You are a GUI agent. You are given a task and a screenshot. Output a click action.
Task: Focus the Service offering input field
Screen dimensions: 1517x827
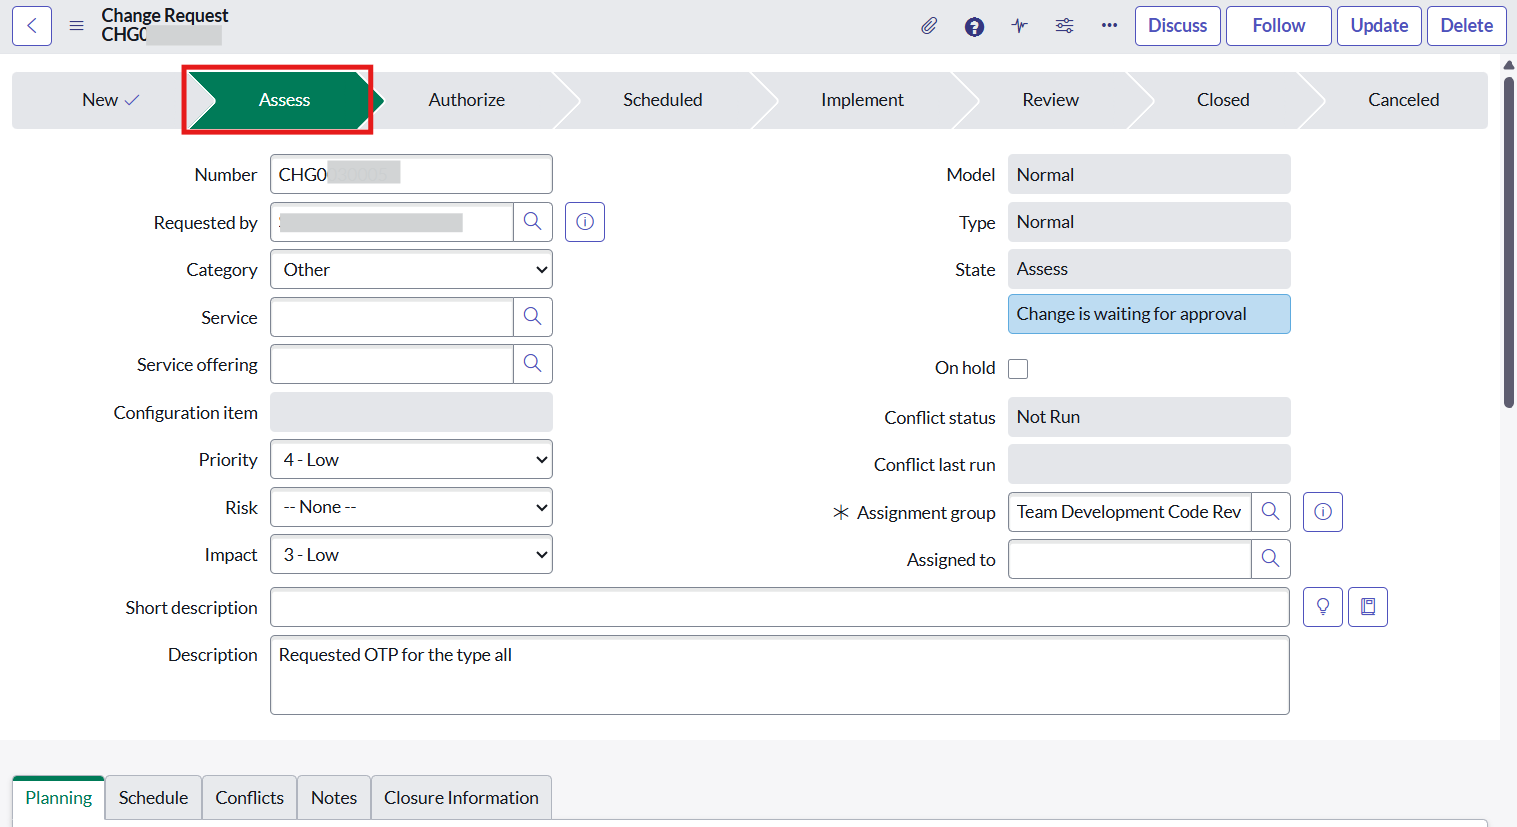[x=392, y=364]
